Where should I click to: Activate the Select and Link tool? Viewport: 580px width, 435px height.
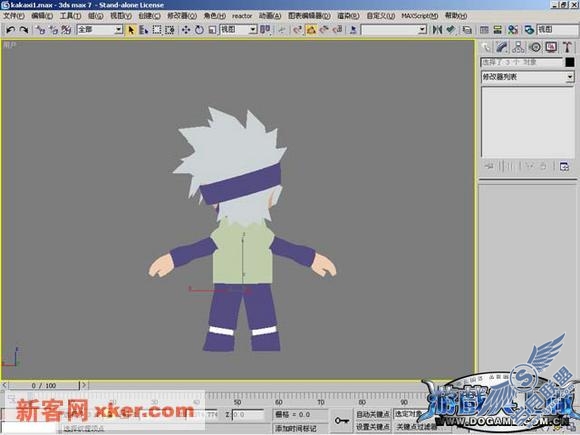click(40, 30)
